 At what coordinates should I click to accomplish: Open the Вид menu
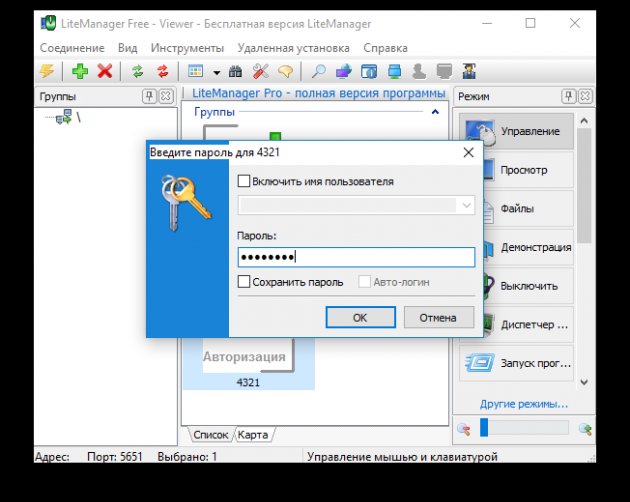click(x=127, y=48)
